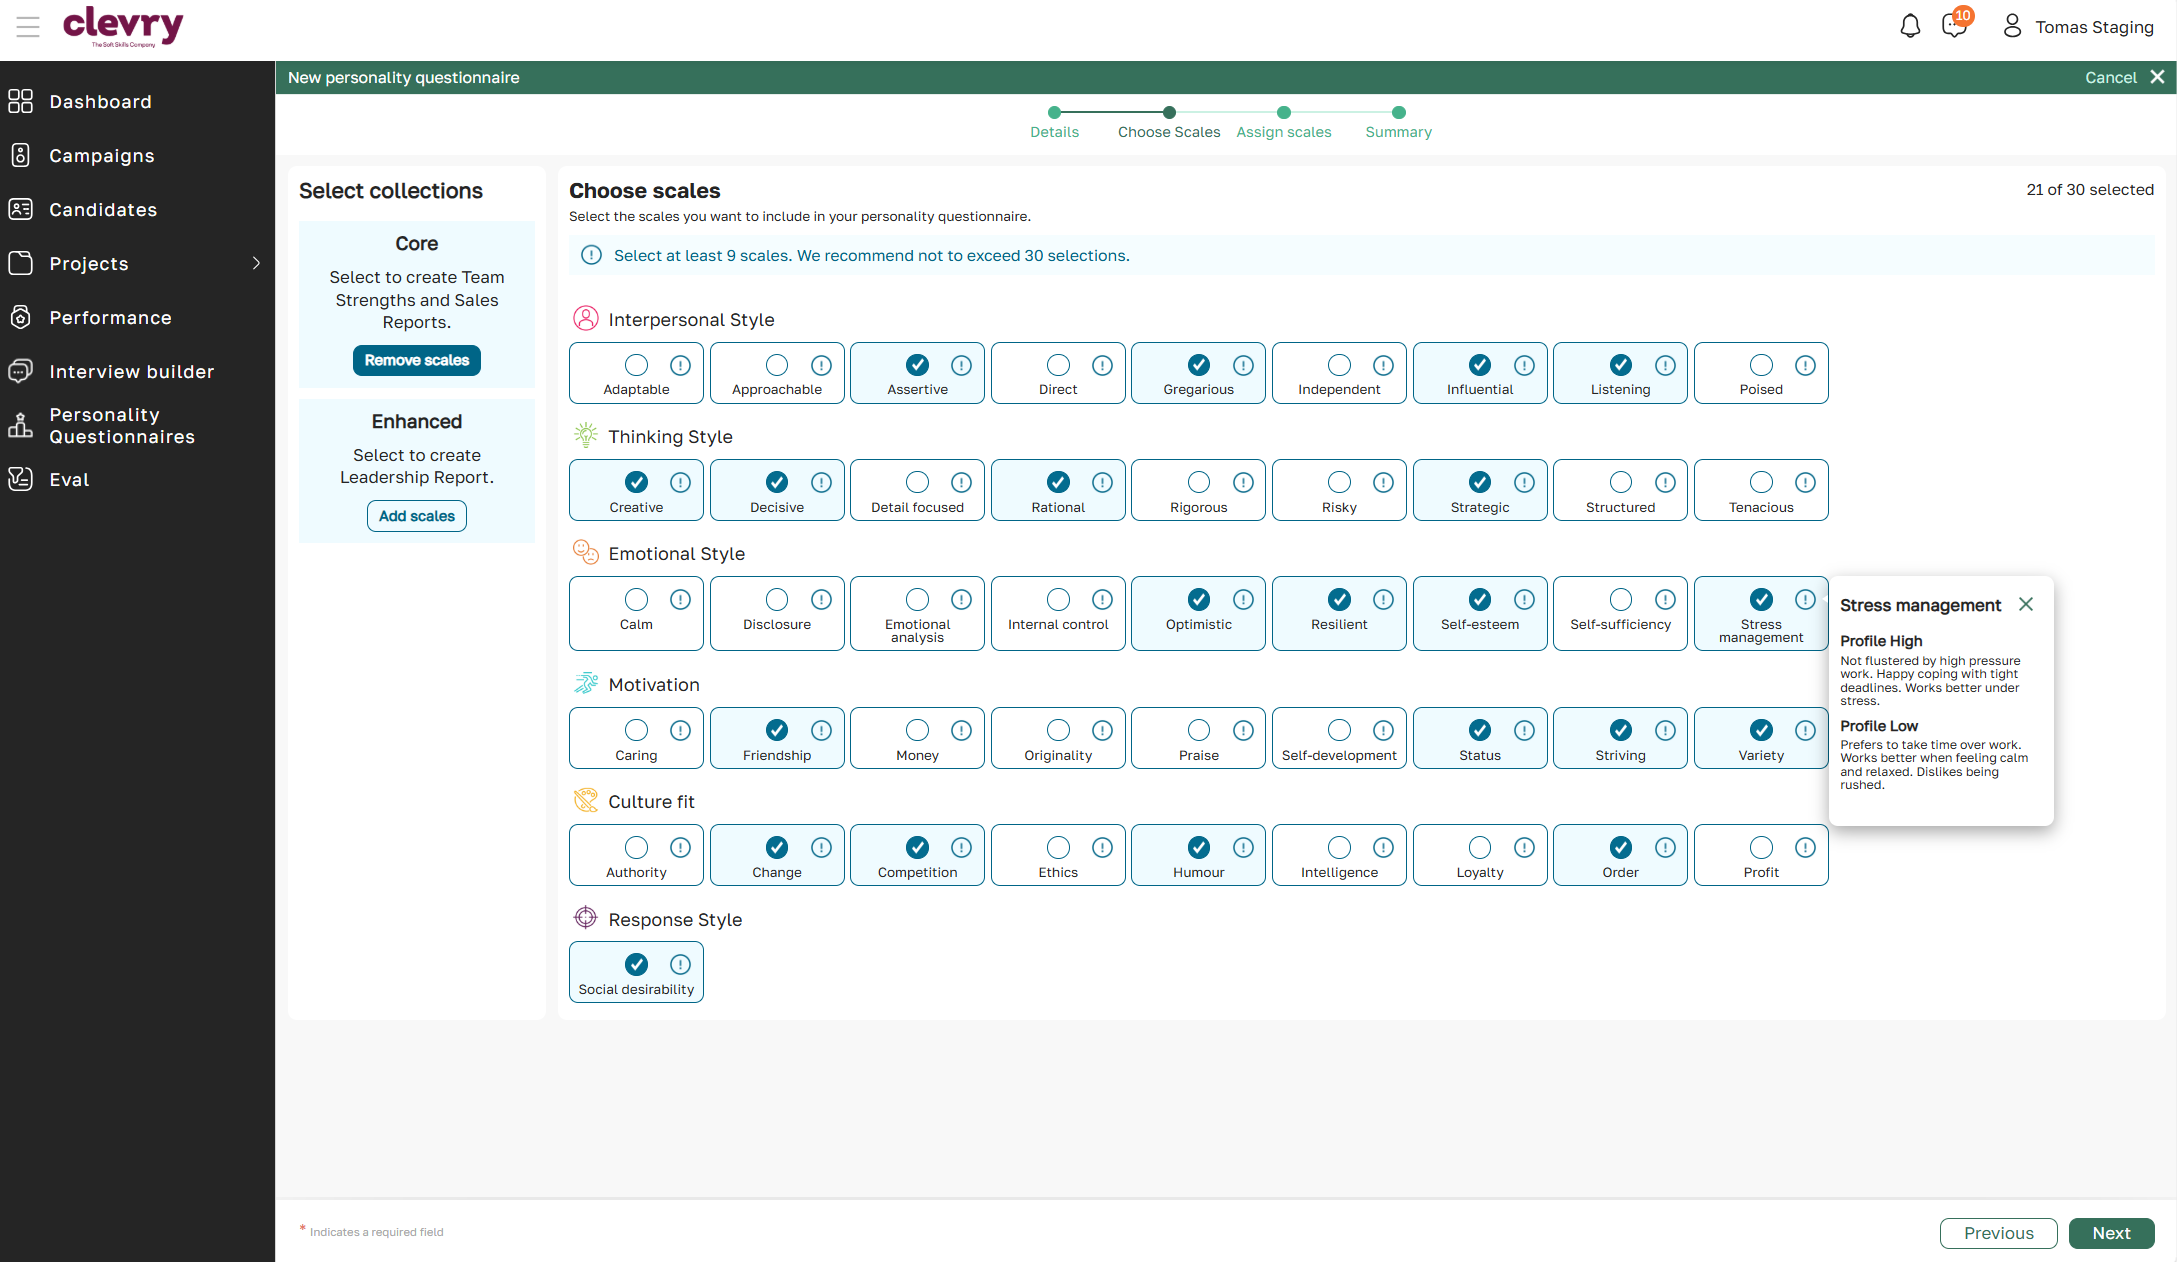Open the Tomas Staging user icon
This screenshot has width=2177, height=1262.
[2012, 26]
